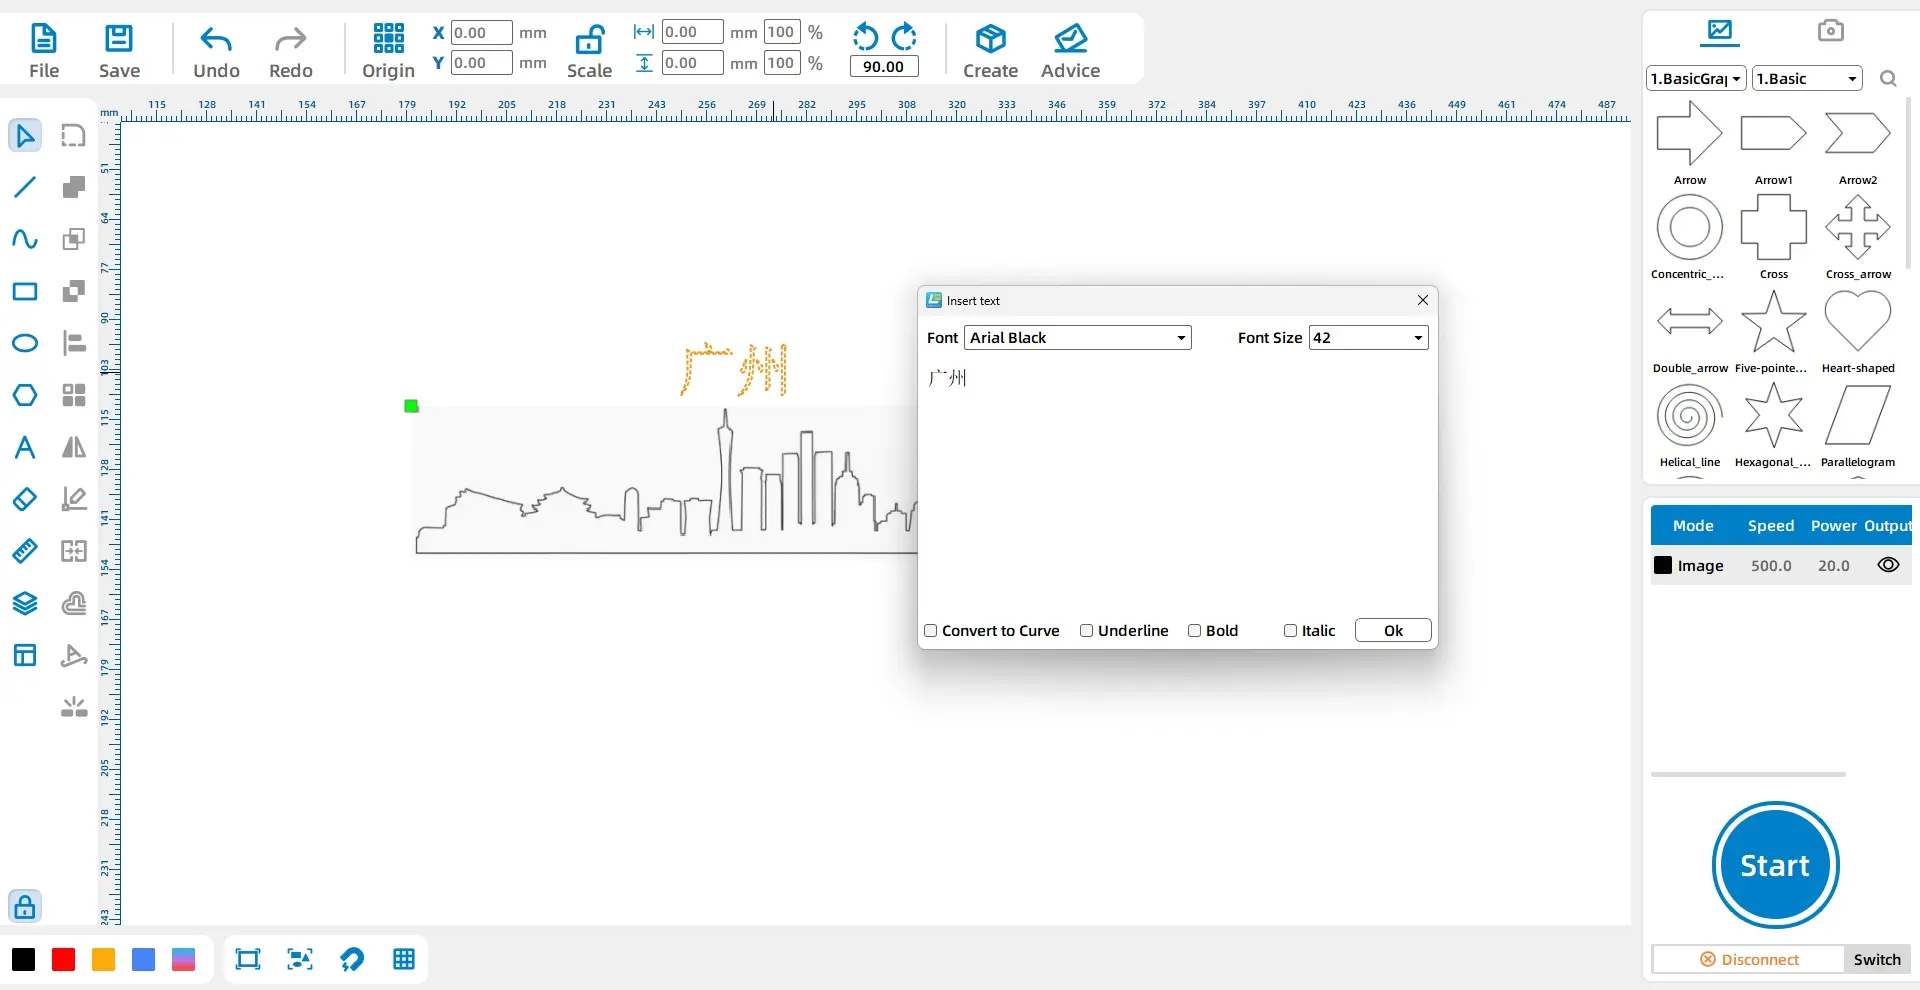Set the X position field

481,32
